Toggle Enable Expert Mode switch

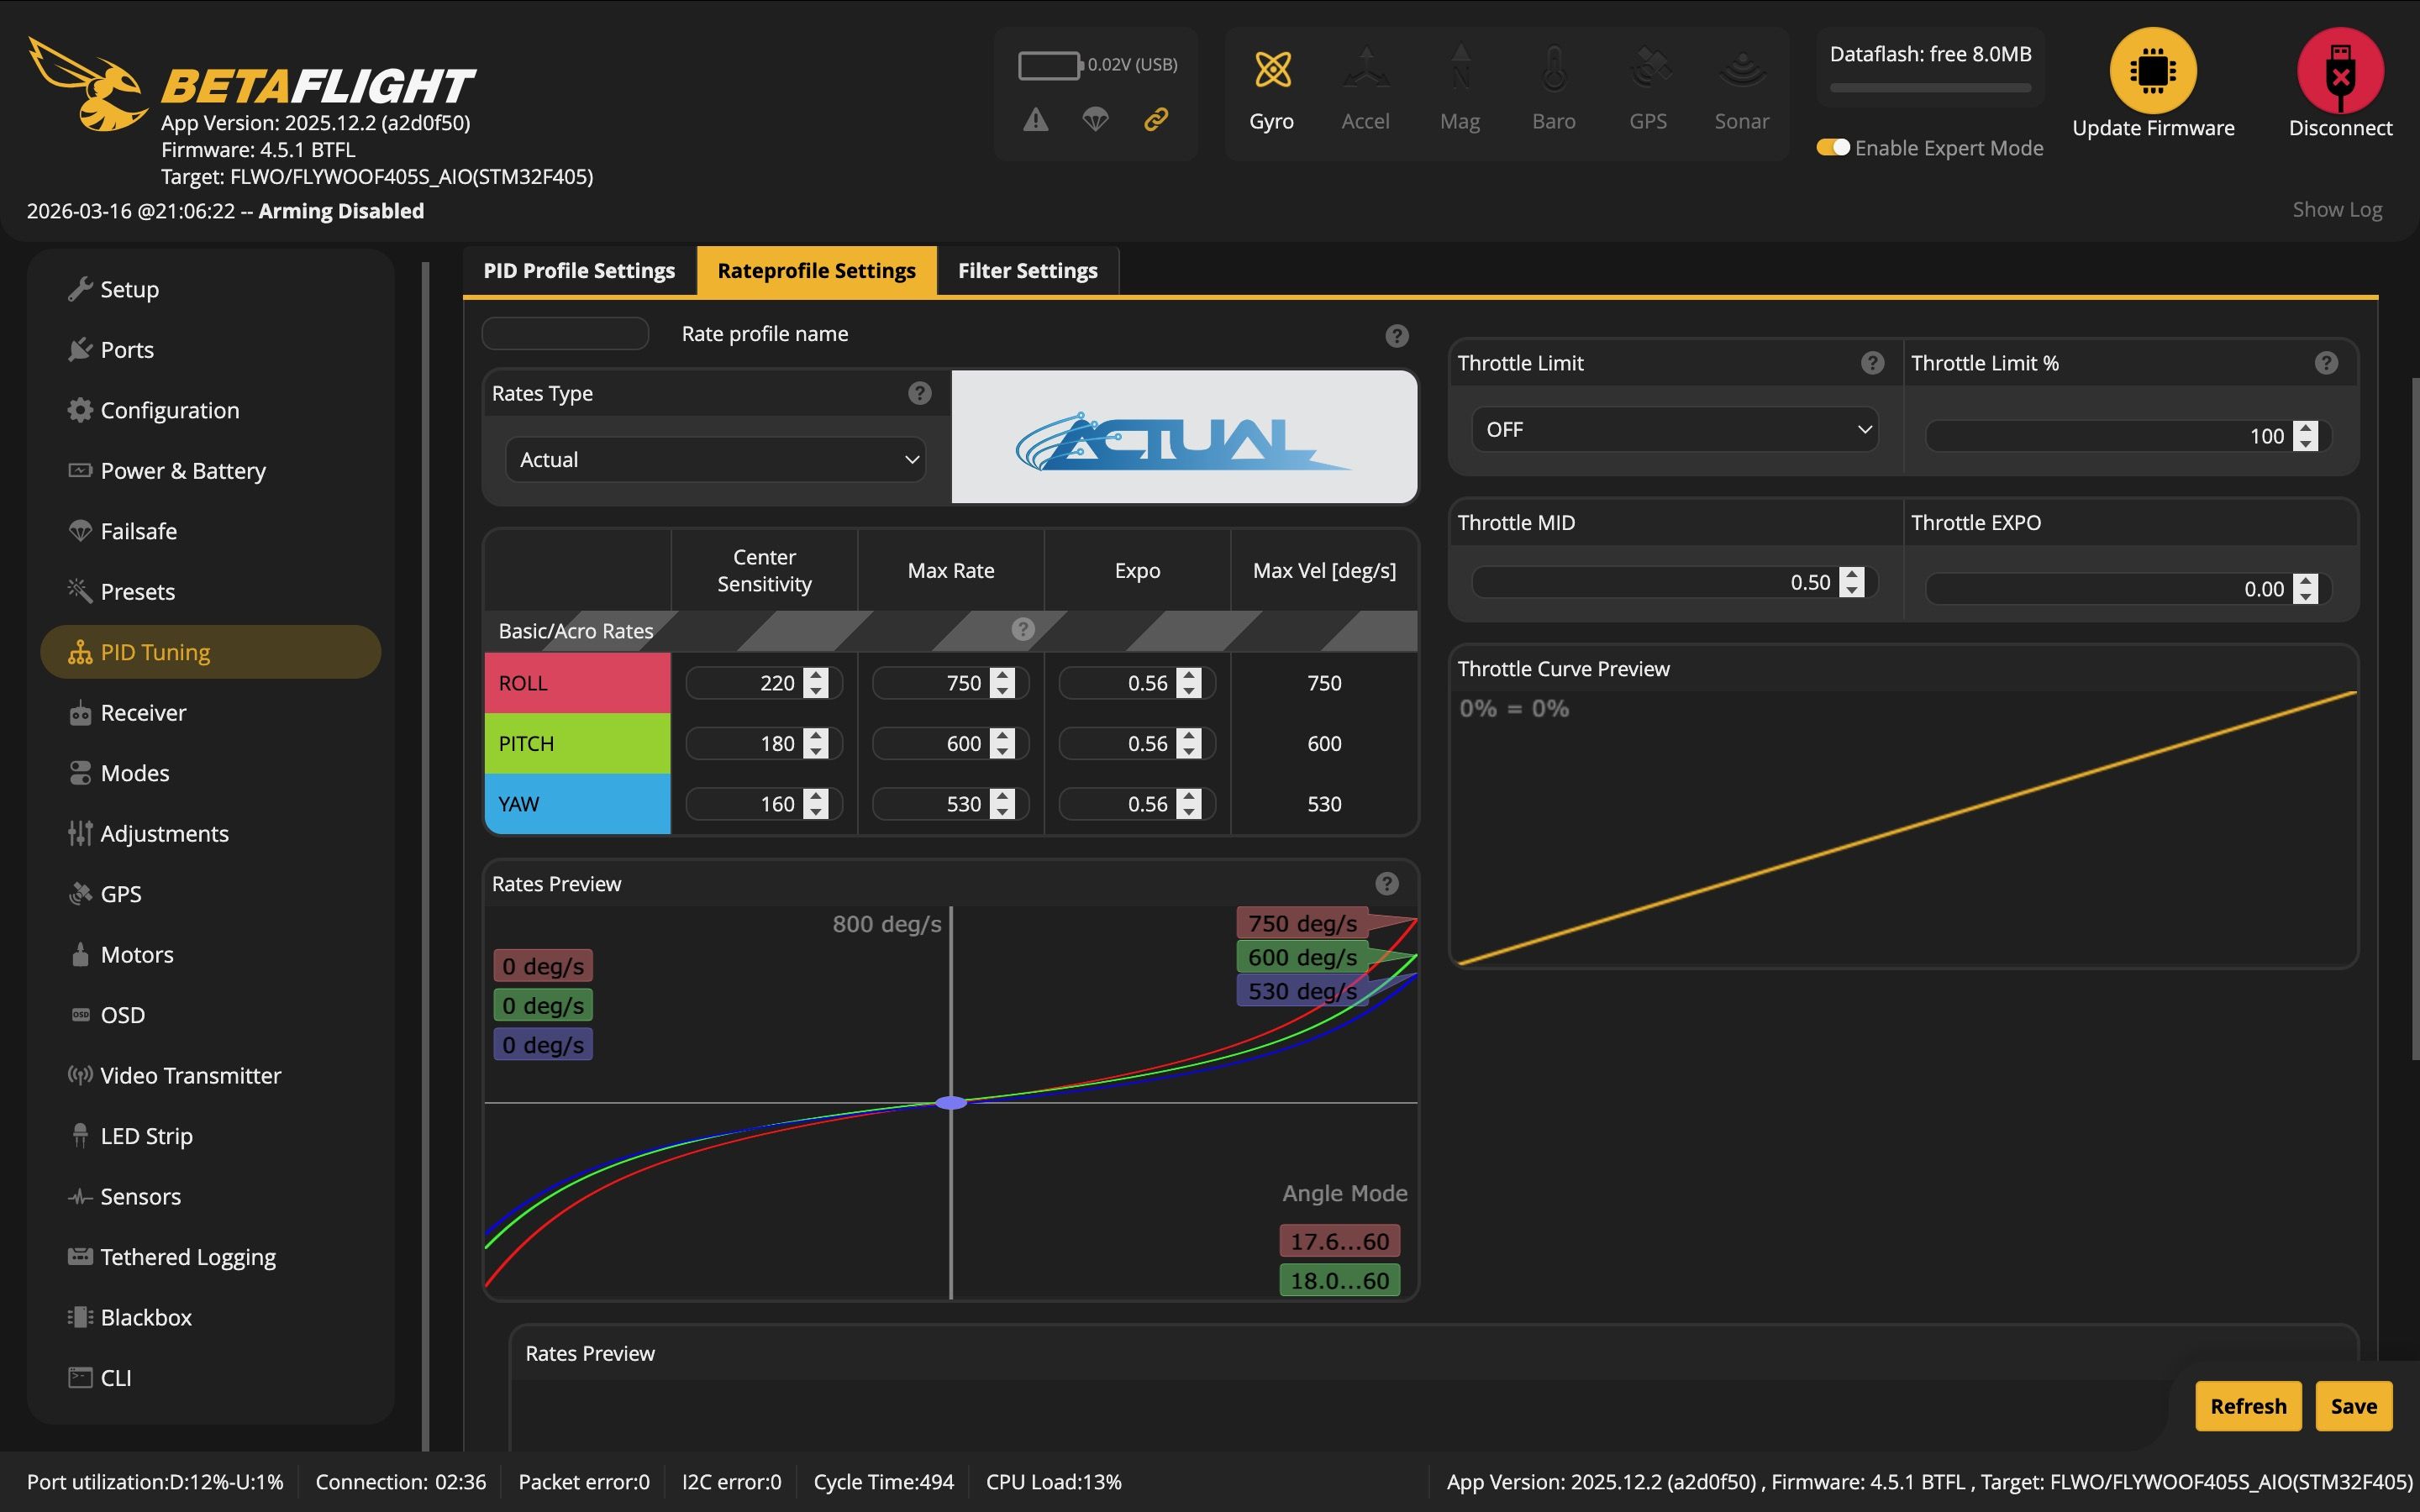coord(1833,148)
